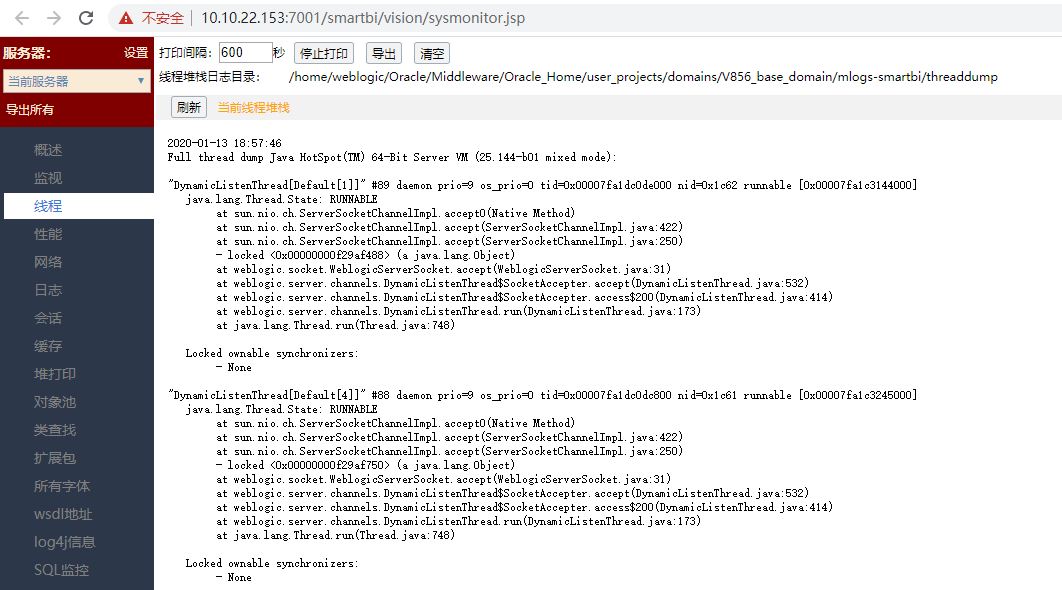Open the log4j信息 menu item
The width and height of the screenshot is (1062, 590).
64,542
